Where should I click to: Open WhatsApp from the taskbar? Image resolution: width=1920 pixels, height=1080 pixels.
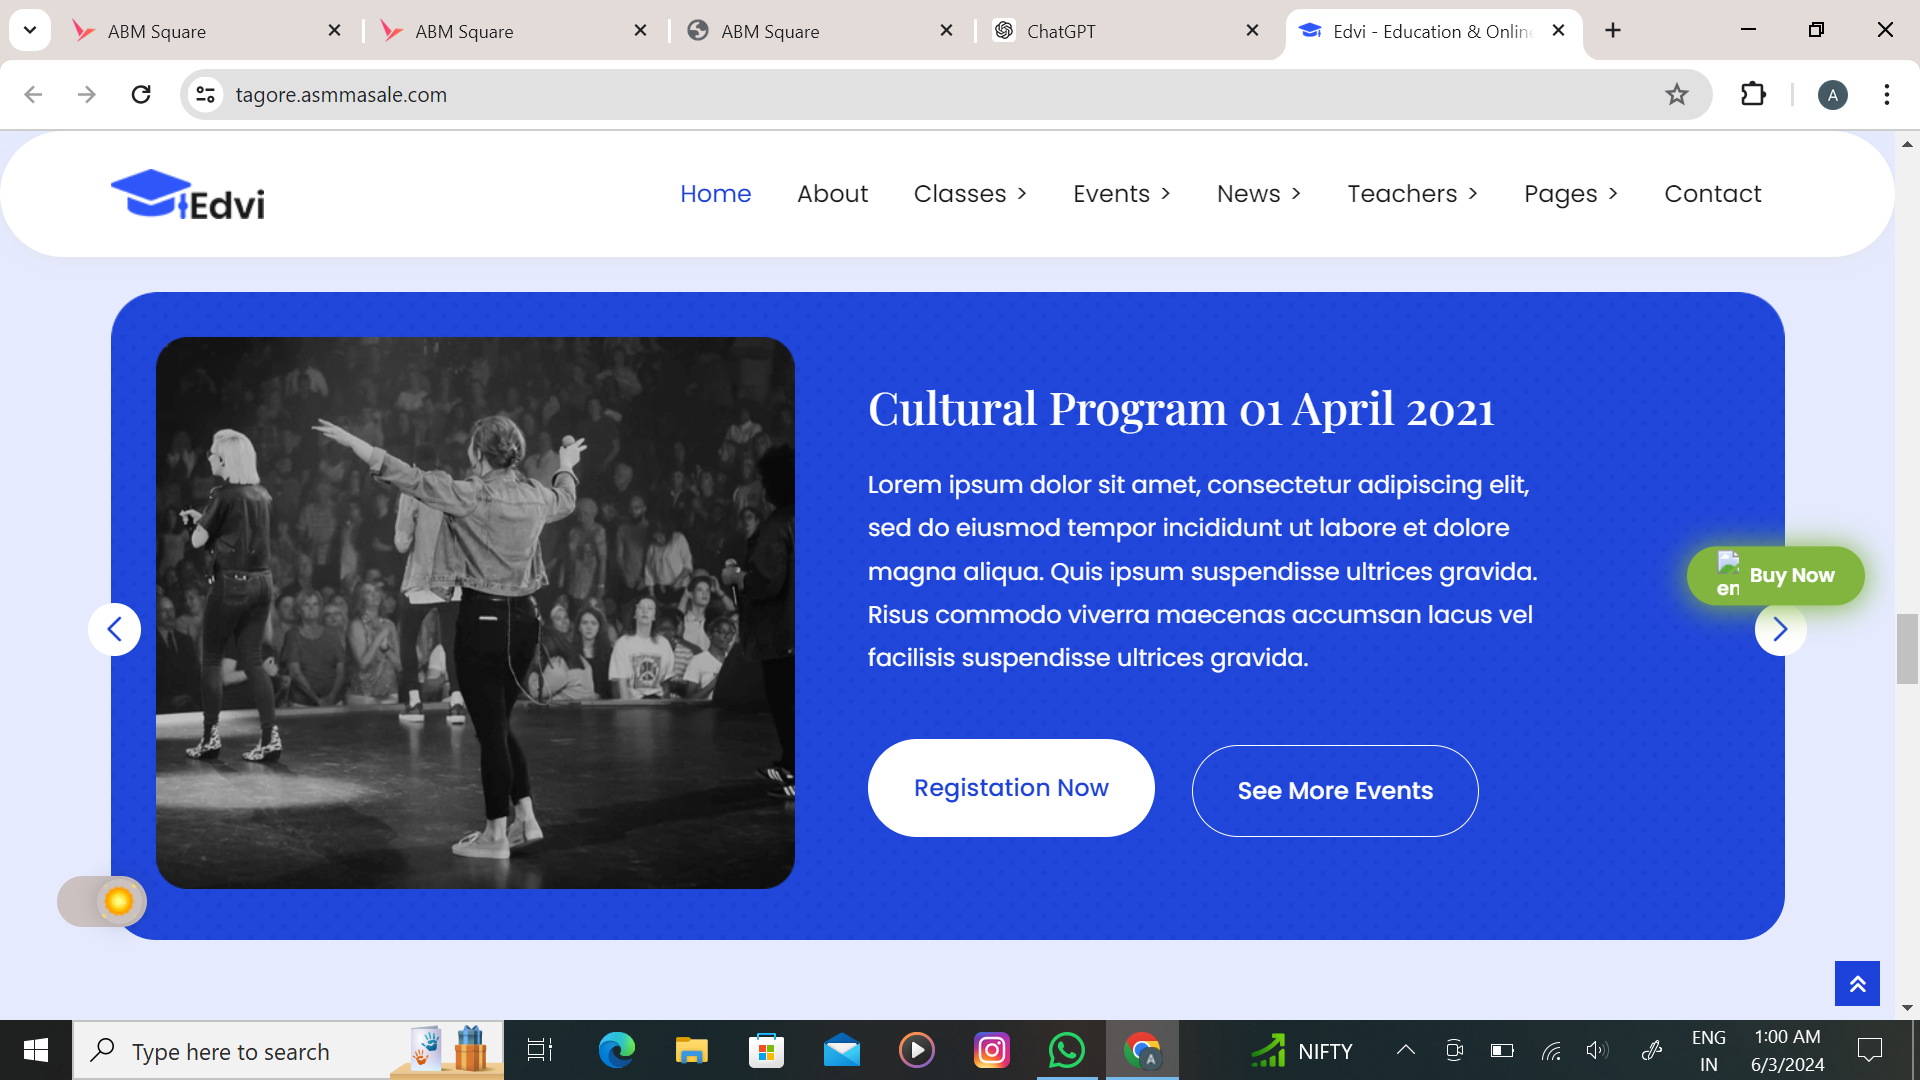click(x=1066, y=1050)
